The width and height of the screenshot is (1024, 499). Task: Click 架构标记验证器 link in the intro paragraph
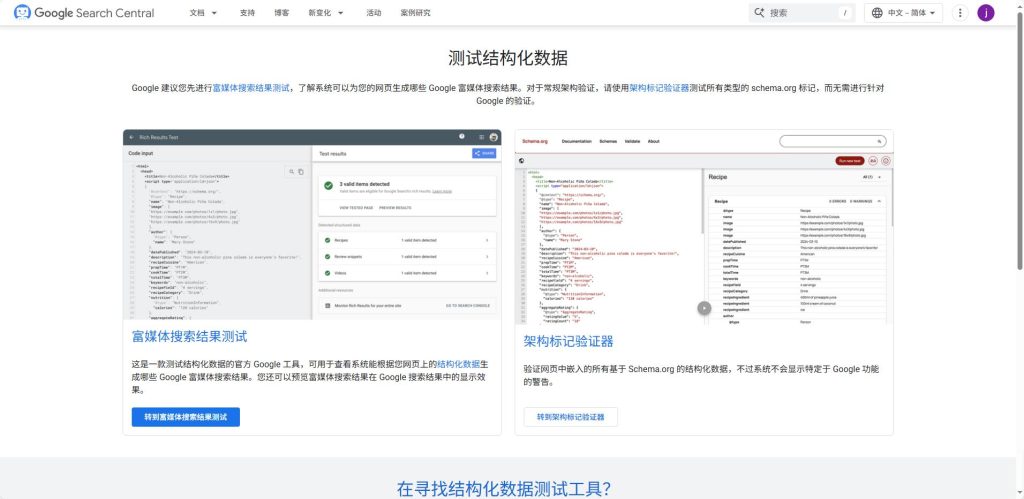coord(659,88)
